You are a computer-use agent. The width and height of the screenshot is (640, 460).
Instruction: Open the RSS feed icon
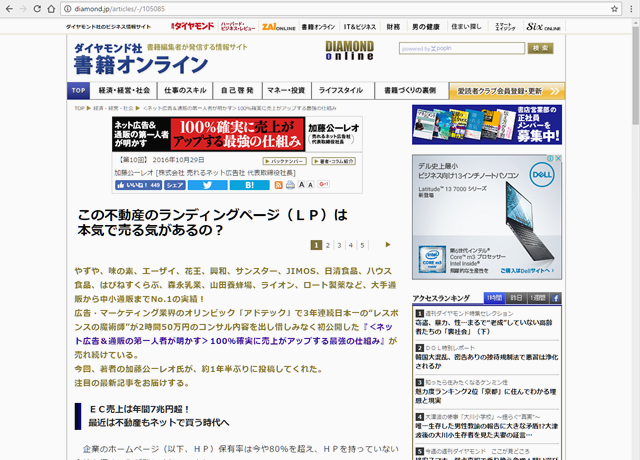click(287, 185)
